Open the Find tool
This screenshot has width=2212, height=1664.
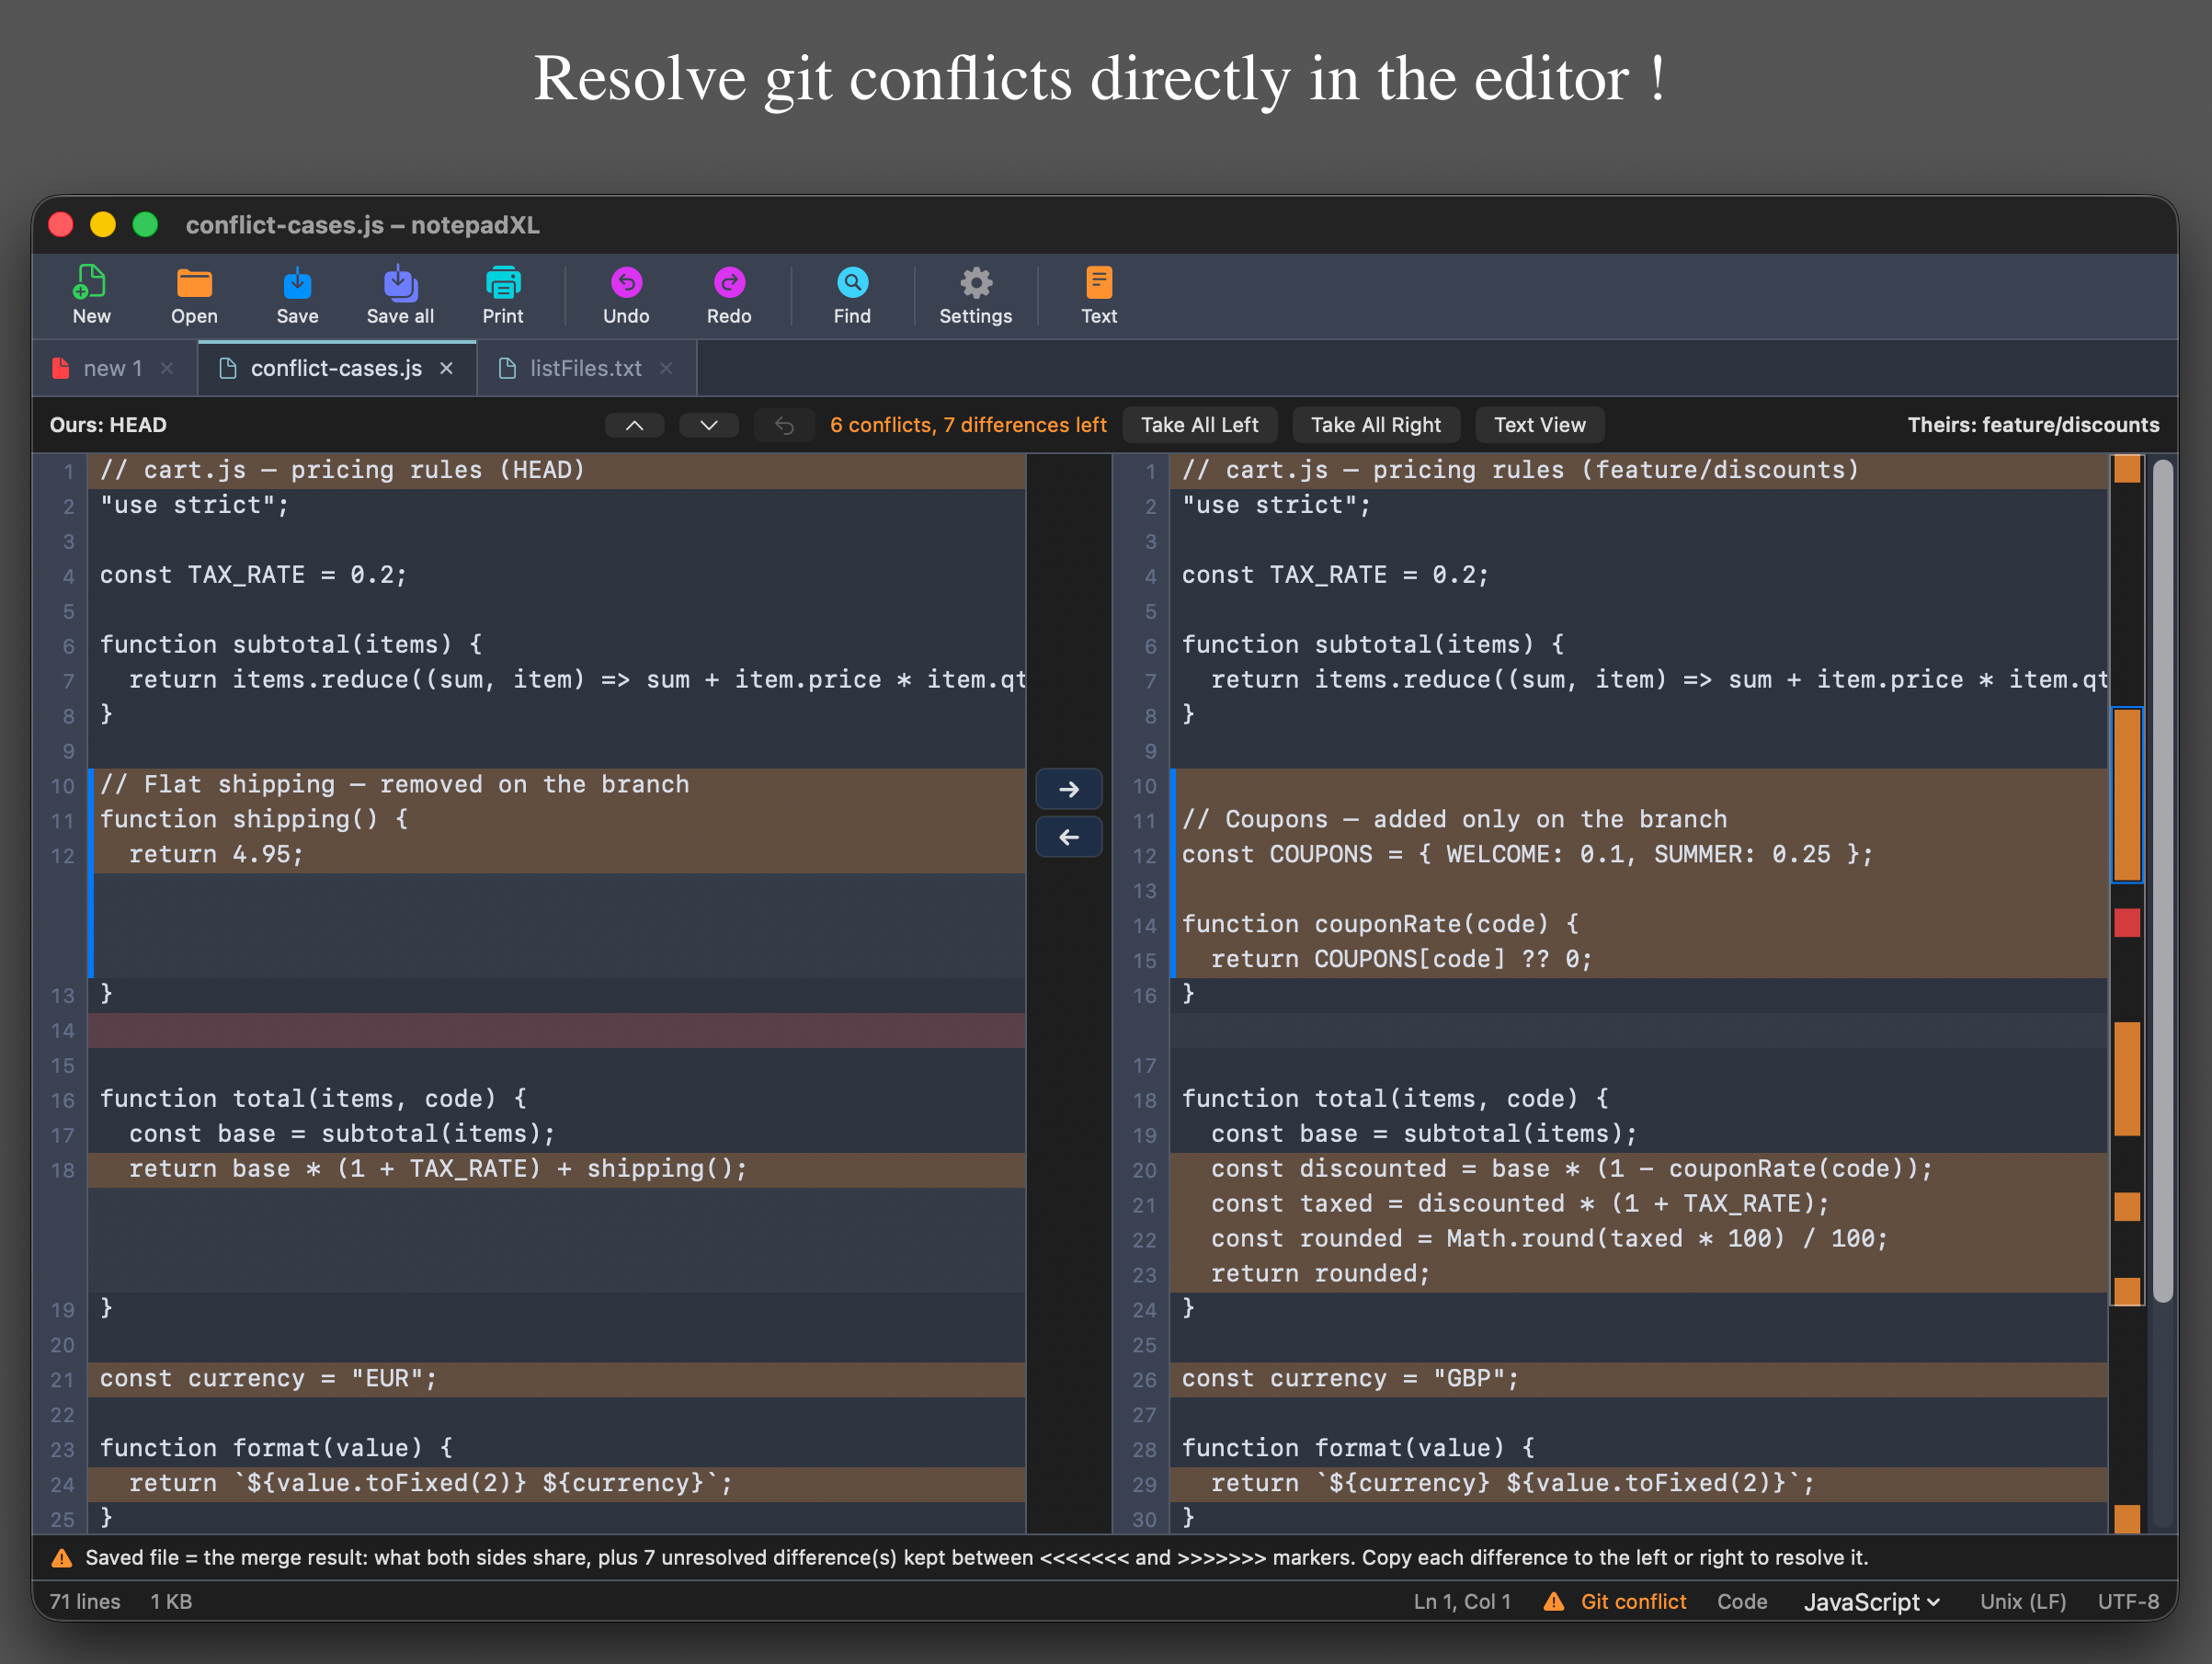pos(852,284)
